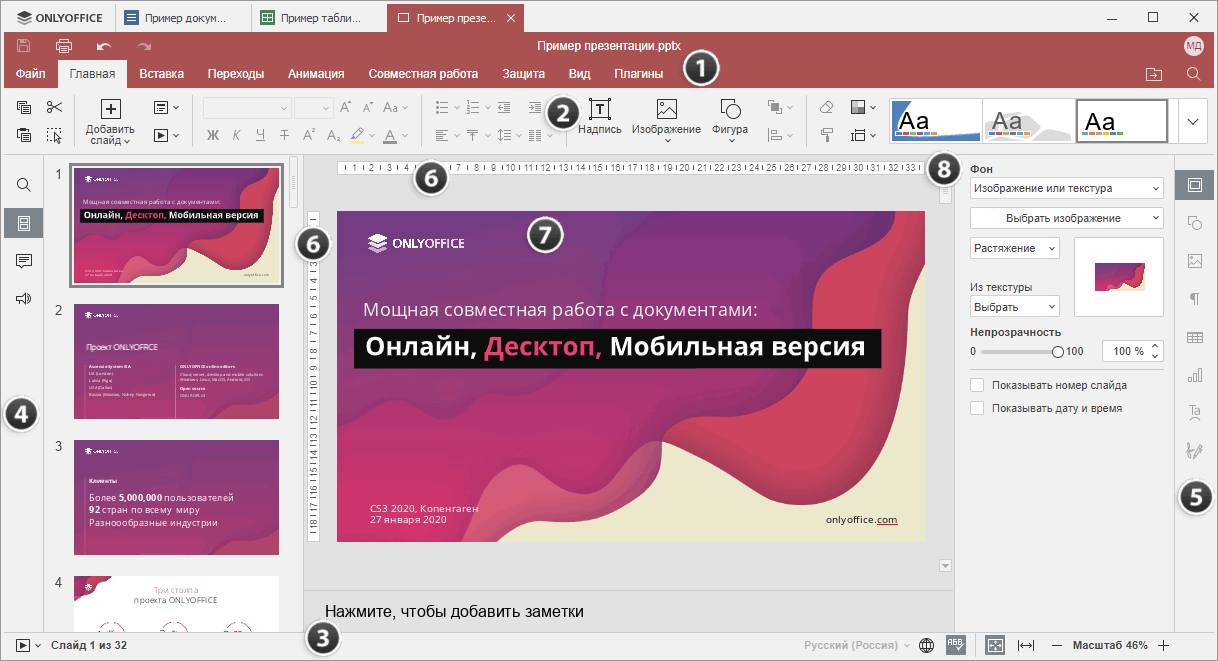Open paragraph settings in right sidebar
Screen dimensions: 1218x661
[1194, 299]
